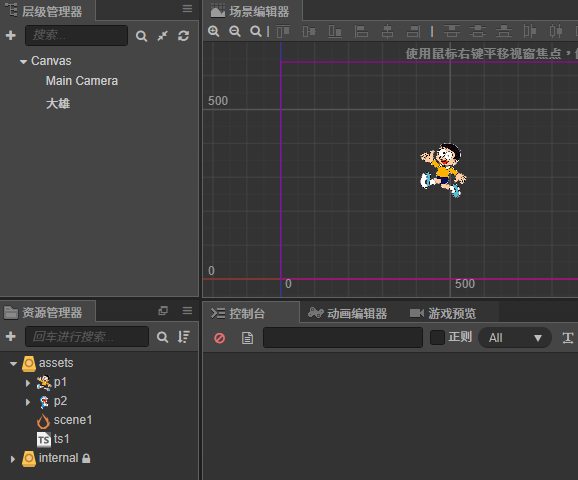Screen dimensions: 578x480
Task: Pop out the assets panel window
Action: pyautogui.click(x=163, y=310)
